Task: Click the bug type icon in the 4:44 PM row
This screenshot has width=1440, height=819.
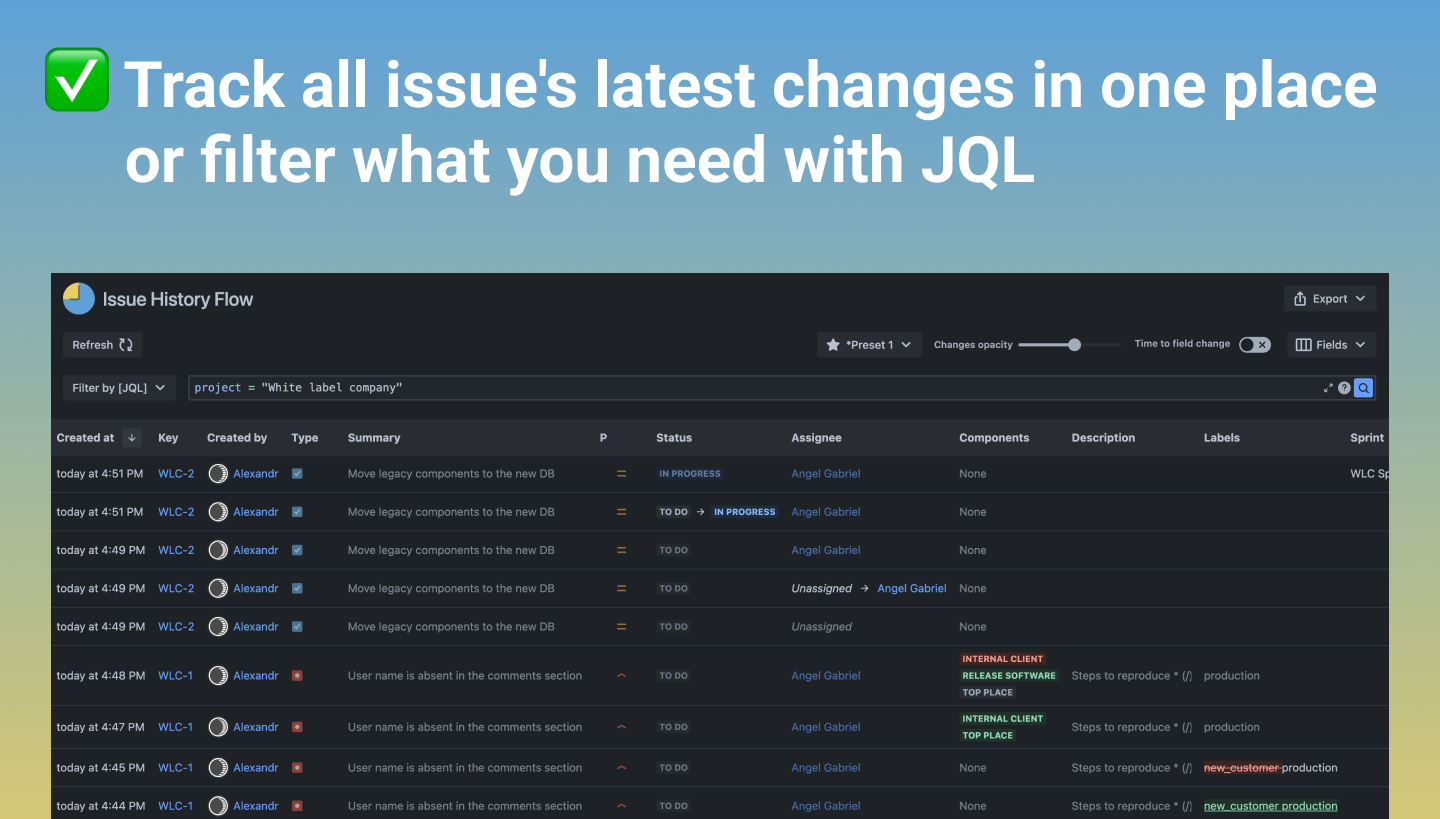Action: pyautogui.click(x=297, y=806)
